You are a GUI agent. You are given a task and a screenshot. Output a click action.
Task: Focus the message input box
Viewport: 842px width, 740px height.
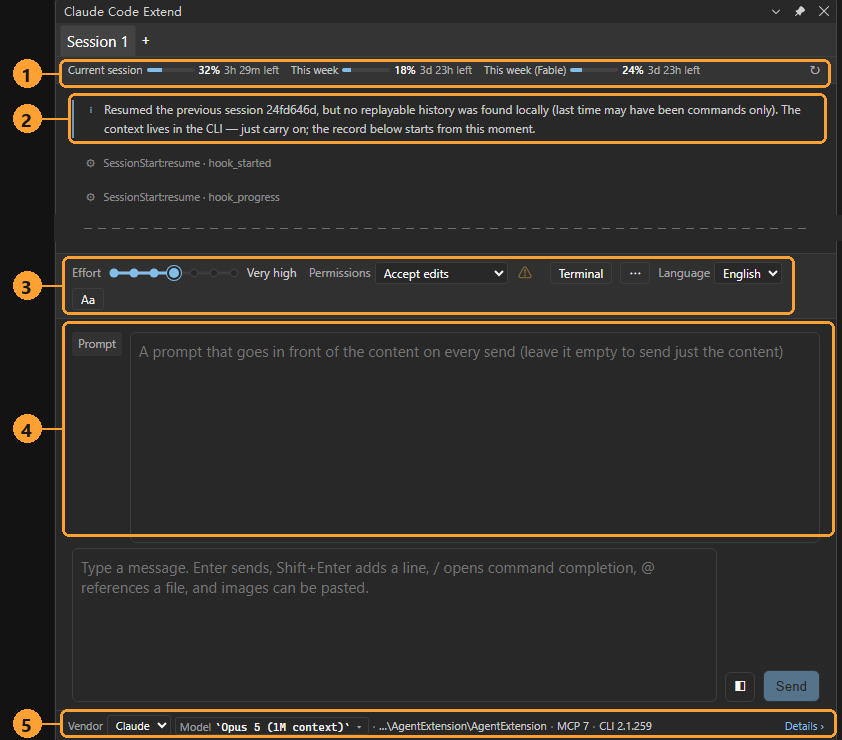[394, 625]
